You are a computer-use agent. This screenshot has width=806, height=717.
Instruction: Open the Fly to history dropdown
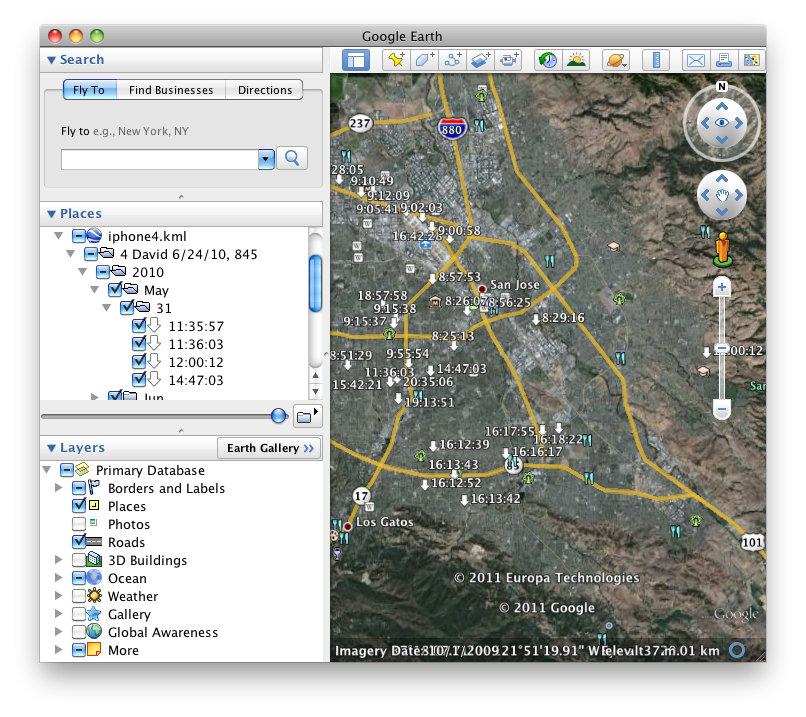tap(266, 159)
